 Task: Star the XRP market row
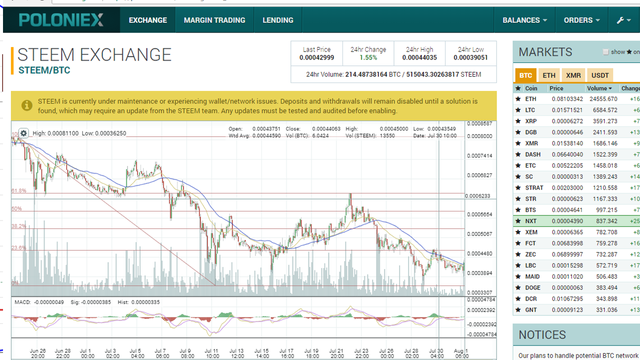(518, 121)
